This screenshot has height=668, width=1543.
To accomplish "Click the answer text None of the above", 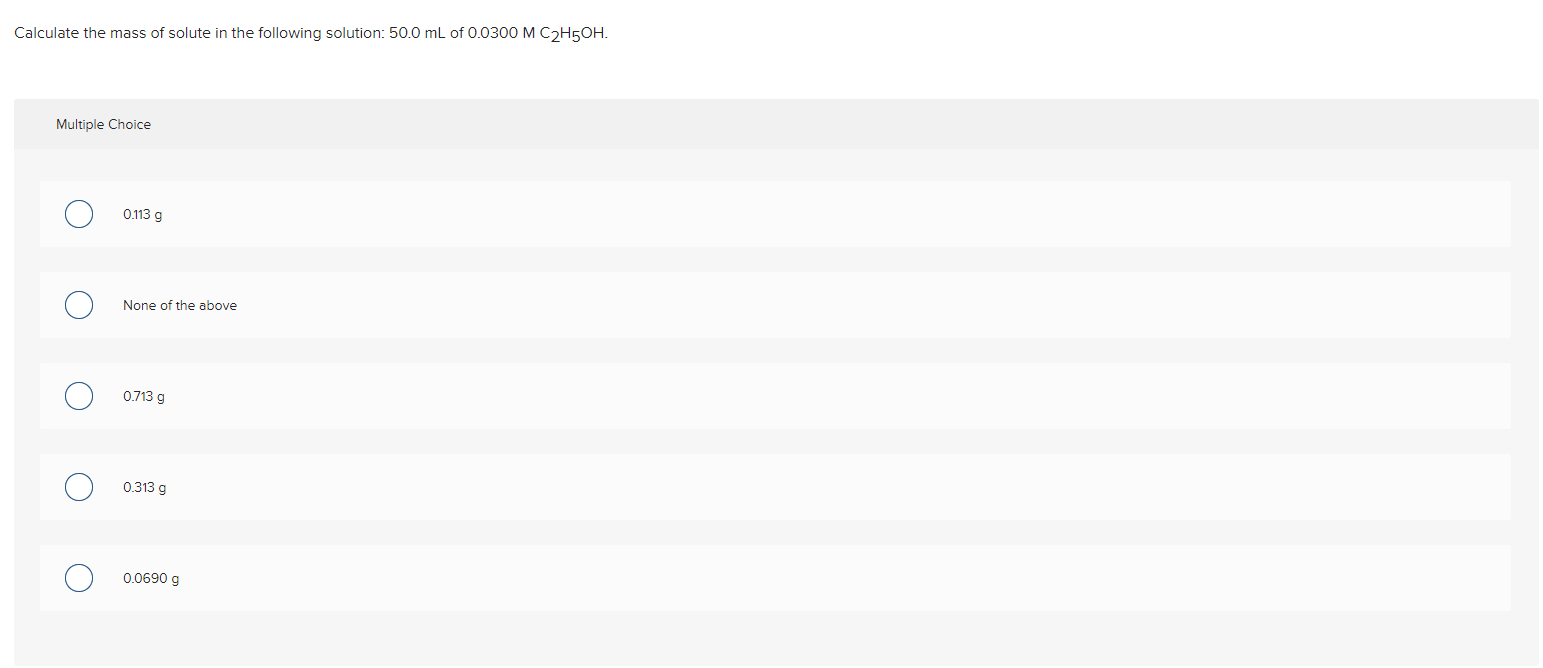I will [179, 305].
